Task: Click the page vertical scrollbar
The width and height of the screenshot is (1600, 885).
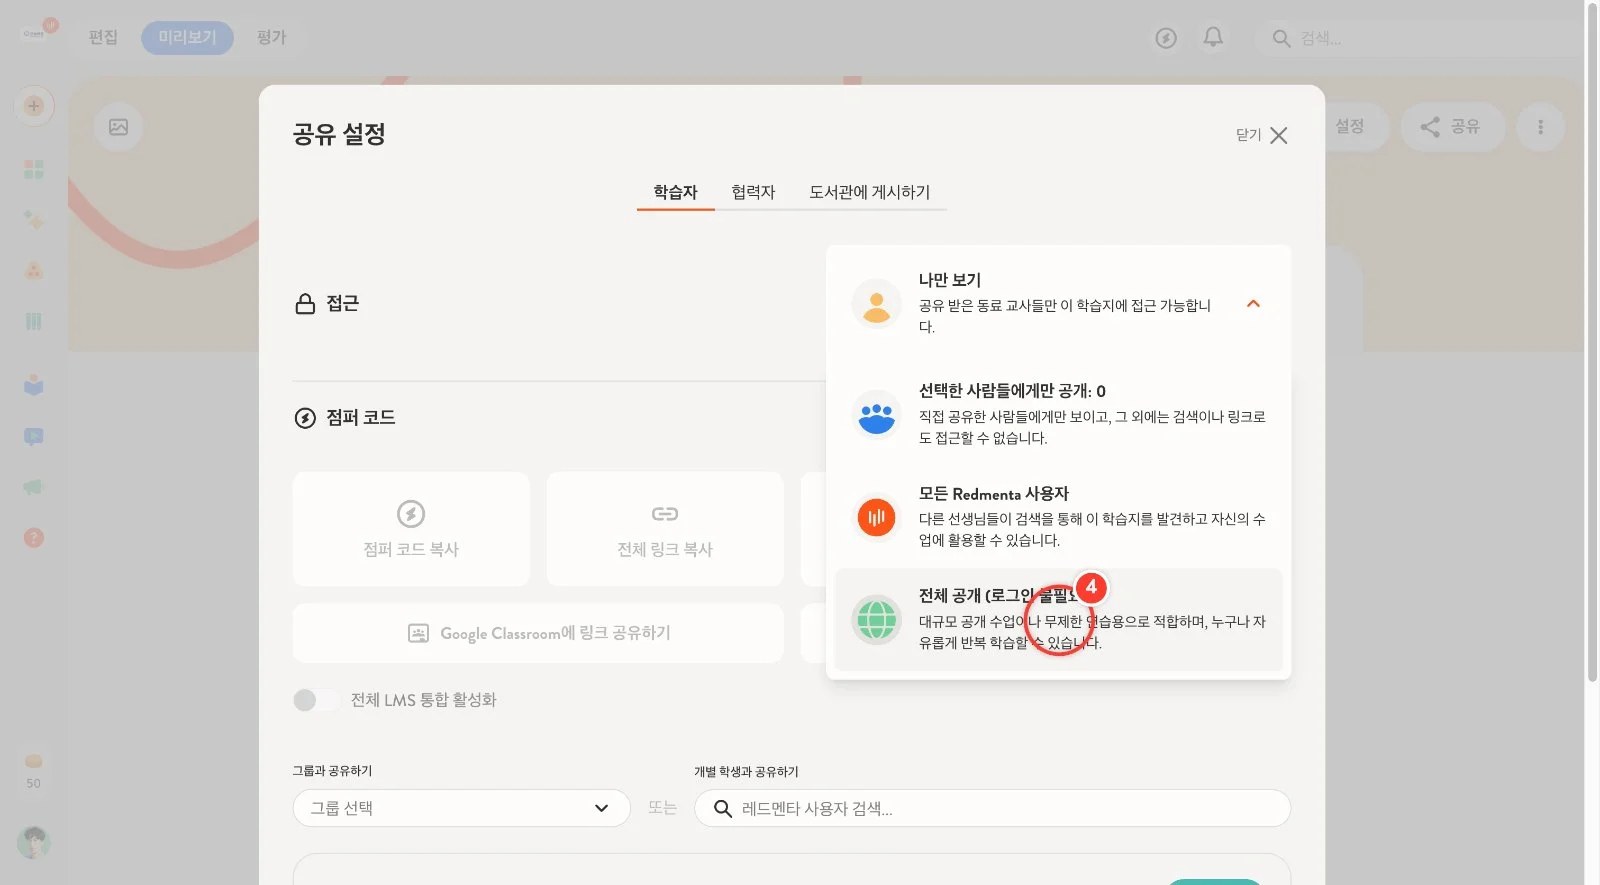Action: 1592,342
